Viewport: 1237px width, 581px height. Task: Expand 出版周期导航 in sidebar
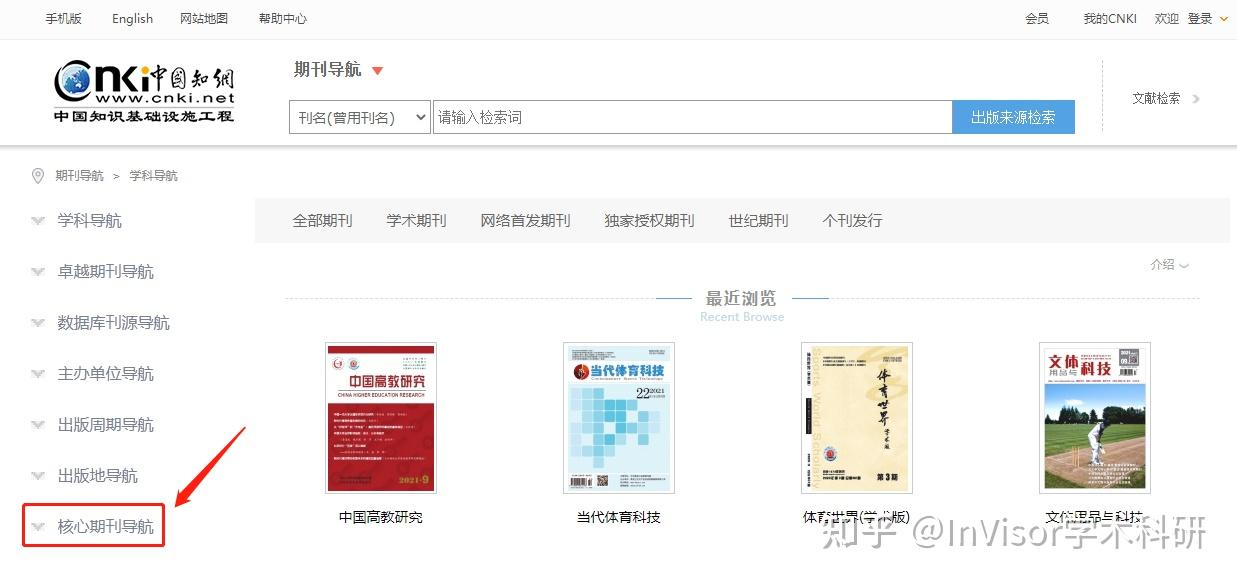click(x=105, y=425)
